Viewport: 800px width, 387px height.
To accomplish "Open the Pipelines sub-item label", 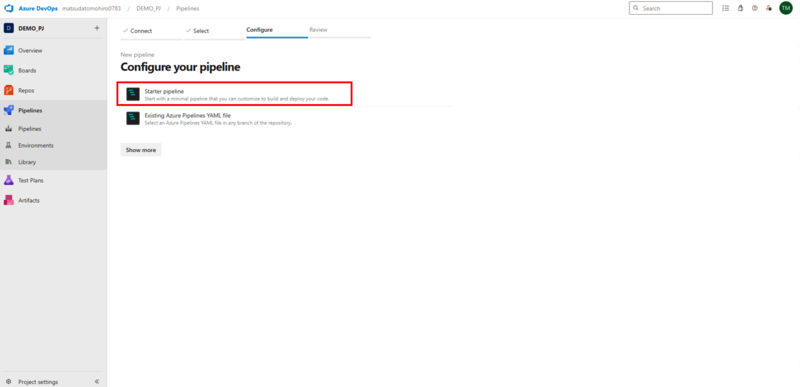I will (30, 129).
